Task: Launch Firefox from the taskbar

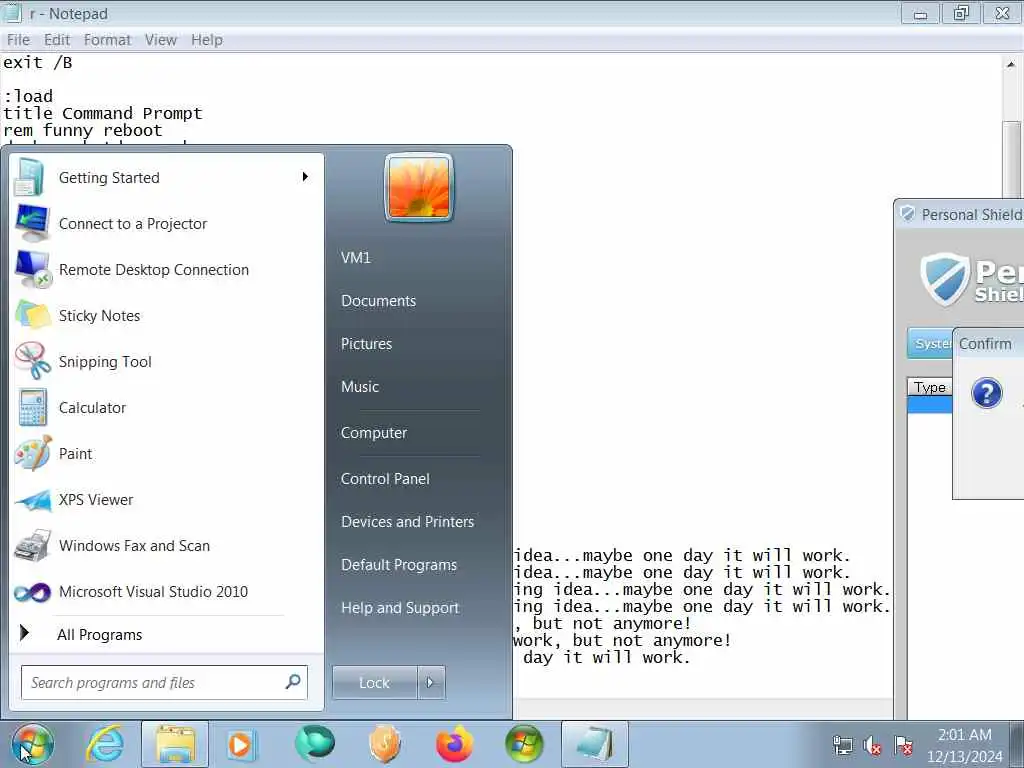Action: 454,744
